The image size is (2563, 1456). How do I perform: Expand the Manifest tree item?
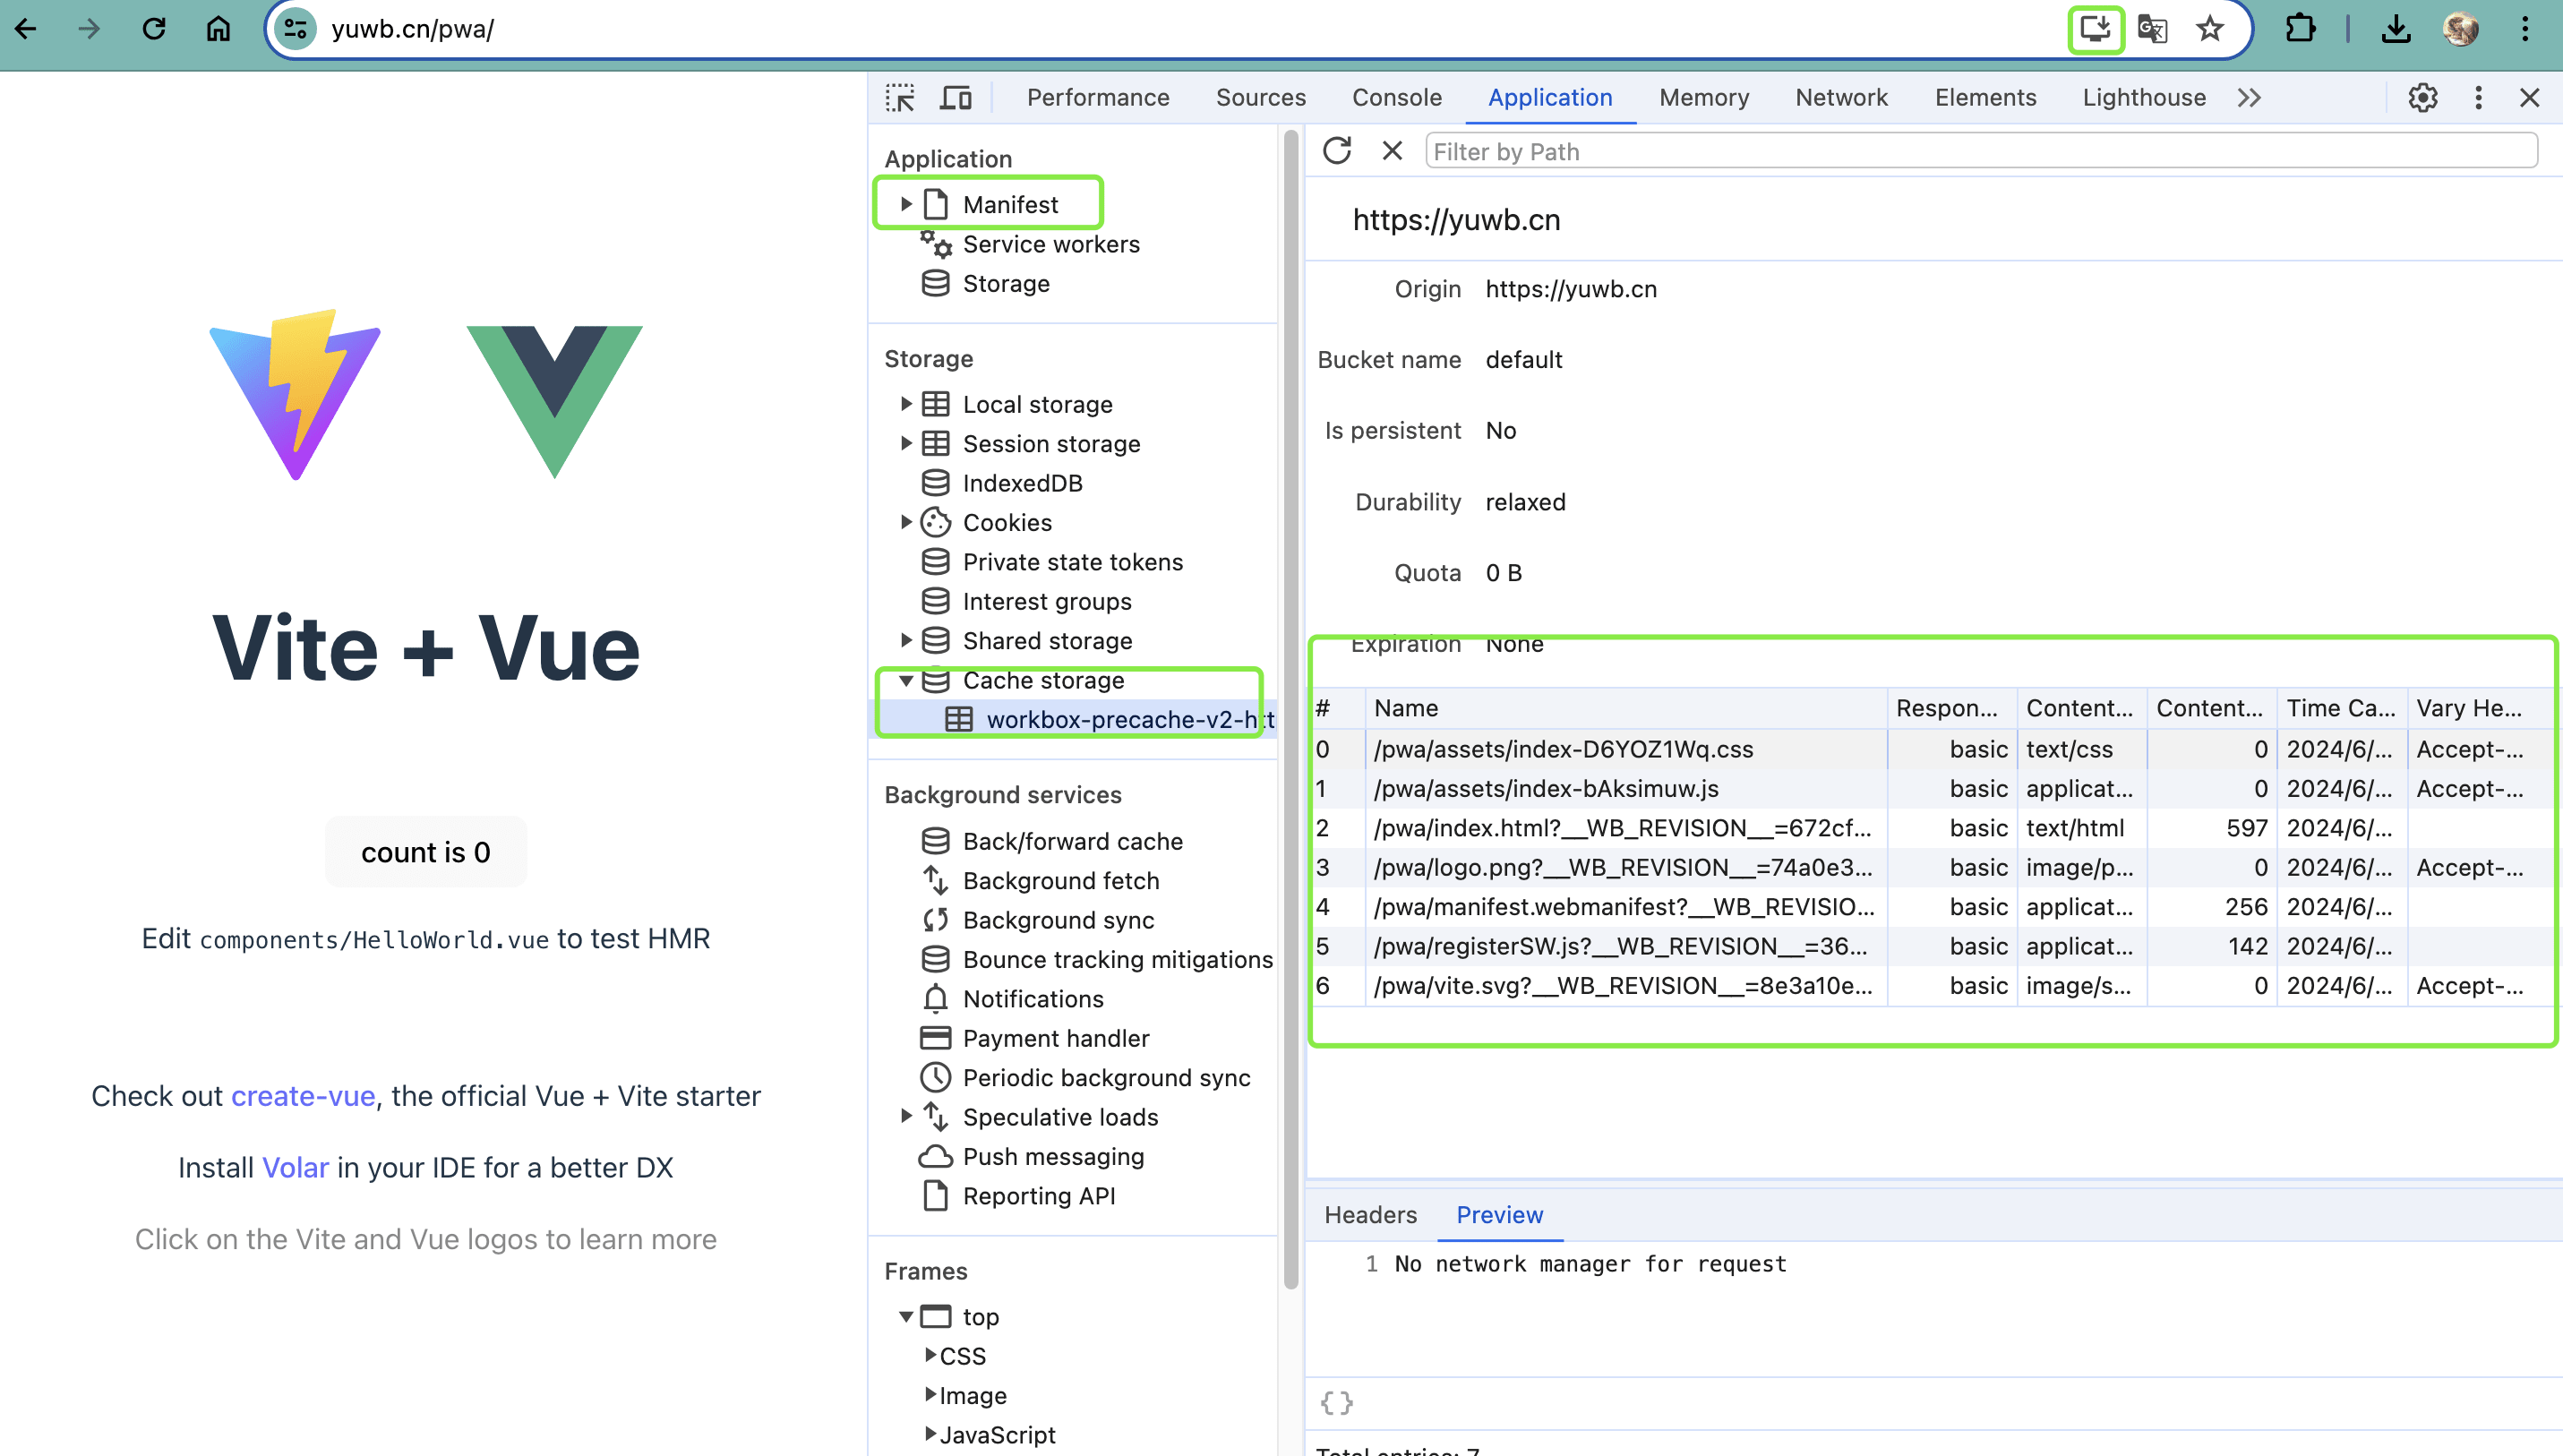pos(906,204)
